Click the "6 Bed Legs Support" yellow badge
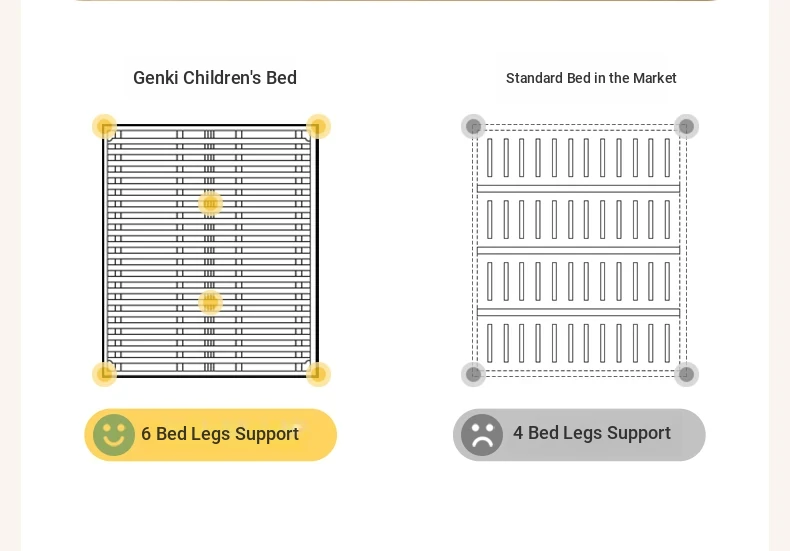 211,435
